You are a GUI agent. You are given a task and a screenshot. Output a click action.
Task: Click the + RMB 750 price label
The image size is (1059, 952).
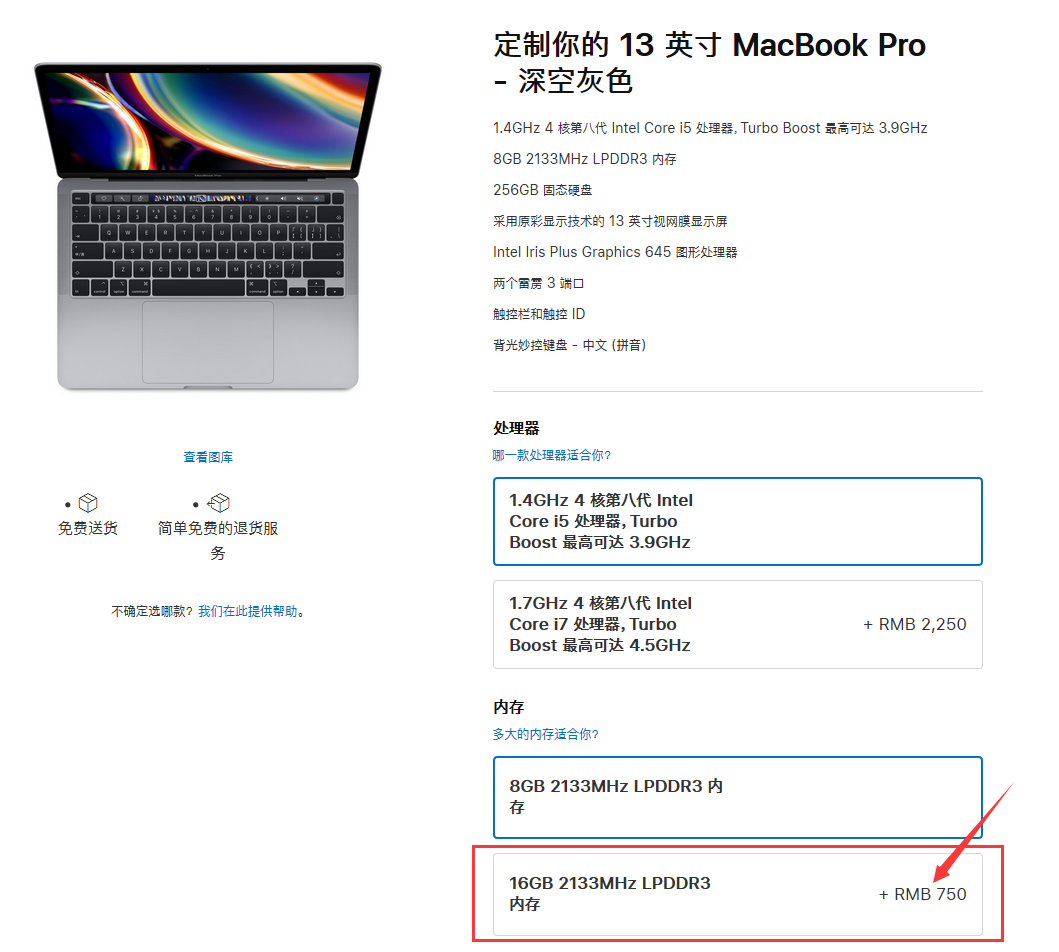[x=922, y=894]
